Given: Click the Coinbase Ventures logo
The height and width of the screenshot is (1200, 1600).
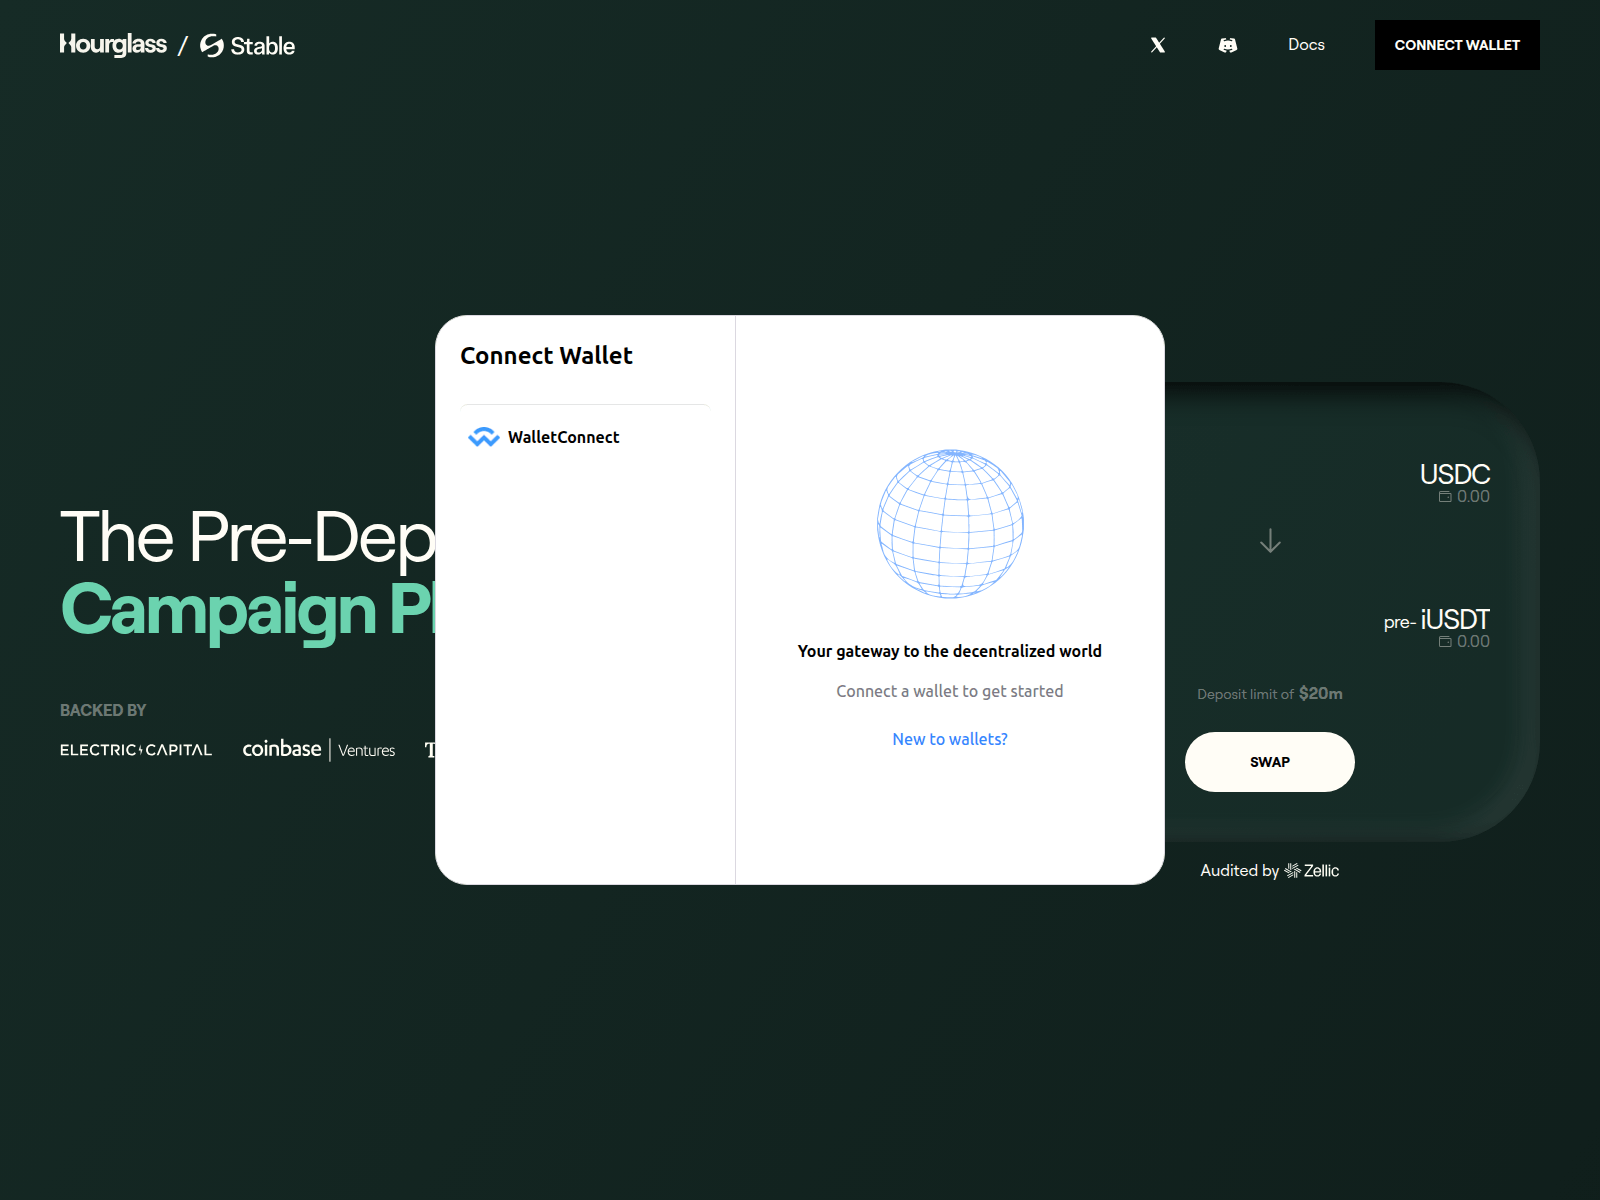Looking at the screenshot, I should tap(319, 749).
